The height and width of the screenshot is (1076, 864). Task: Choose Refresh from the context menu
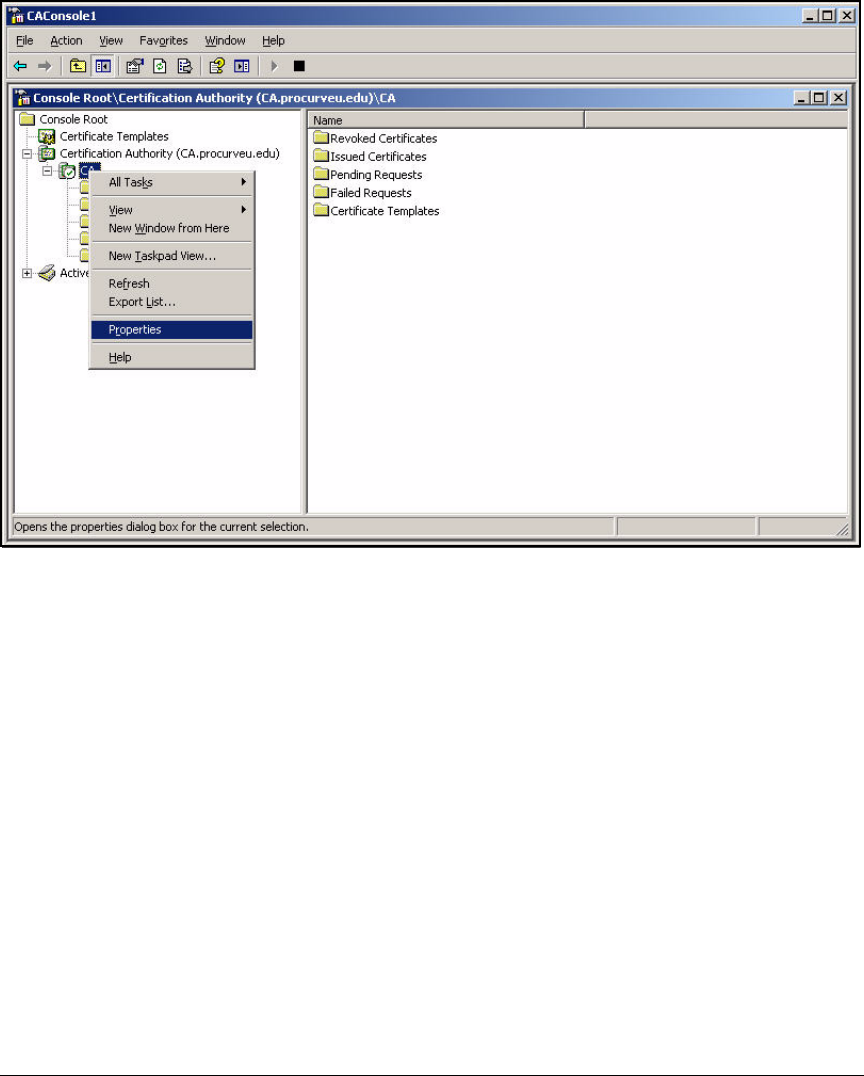coord(172,283)
